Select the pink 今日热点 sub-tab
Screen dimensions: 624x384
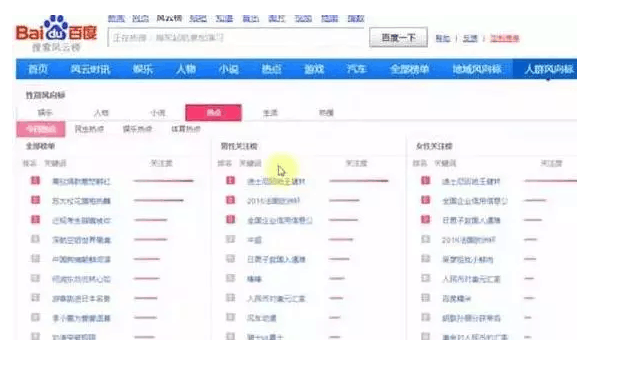pos(41,129)
